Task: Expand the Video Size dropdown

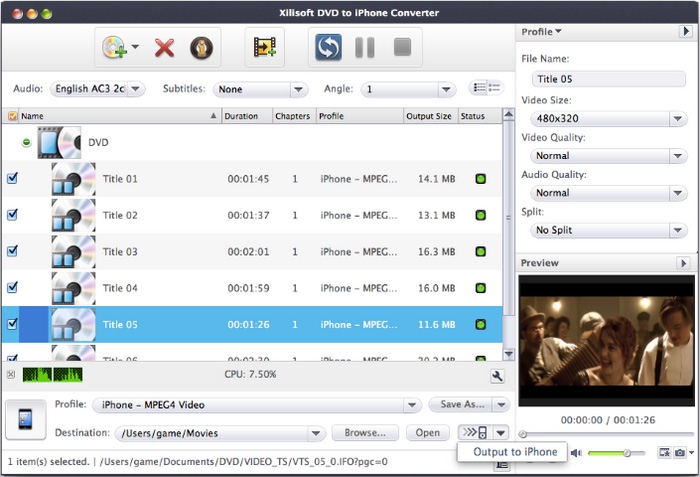Action: click(605, 119)
